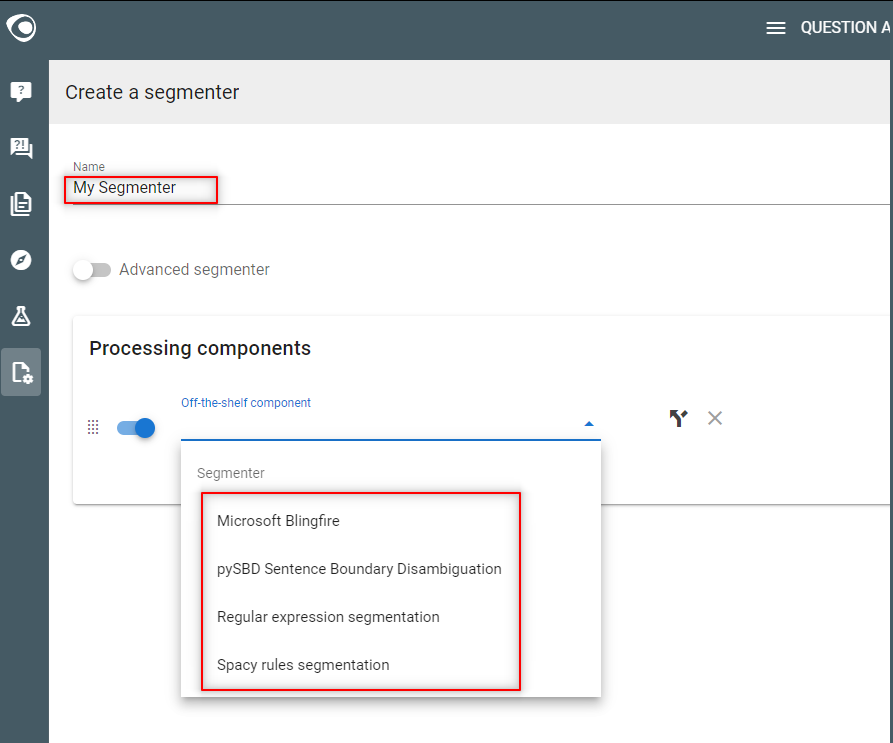
Task: Click the QUESTION header menu label
Action: click(845, 27)
